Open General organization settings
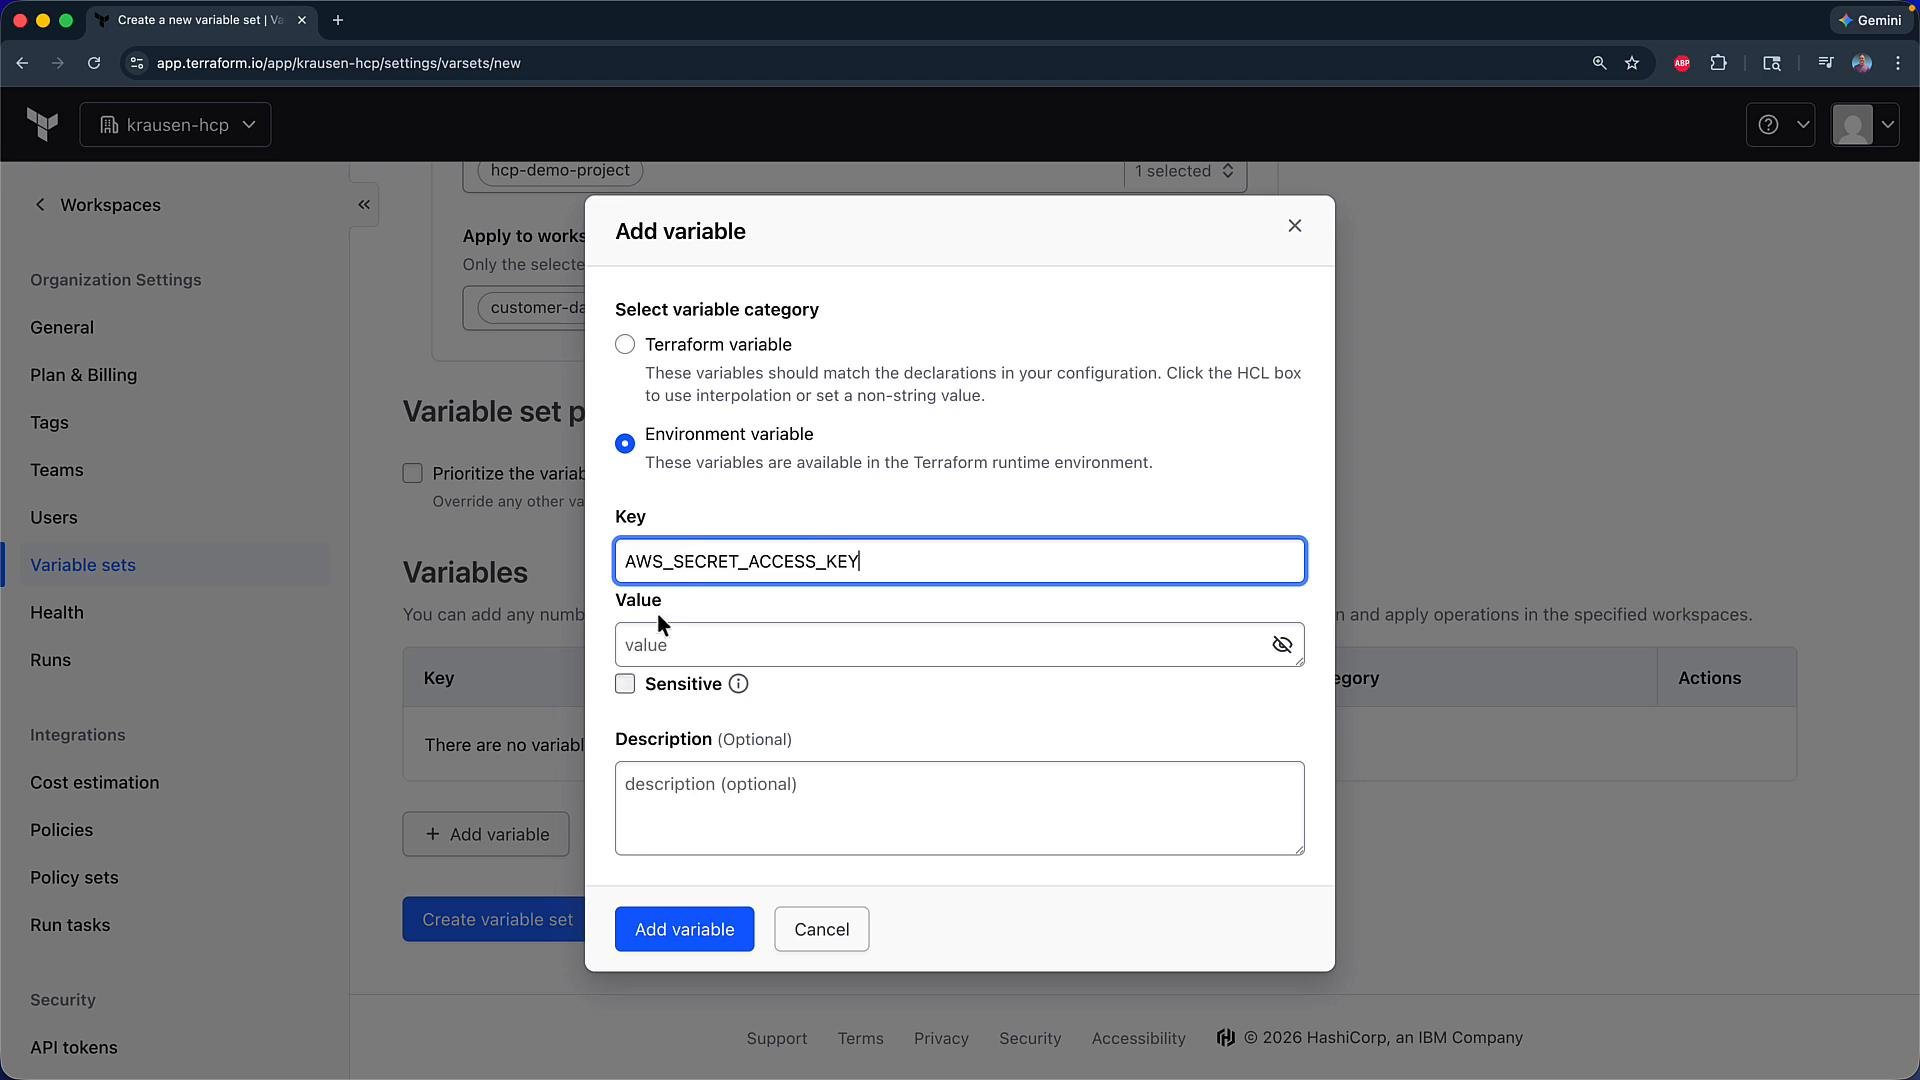Screen dimensions: 1920x1080 pos(62,328)
